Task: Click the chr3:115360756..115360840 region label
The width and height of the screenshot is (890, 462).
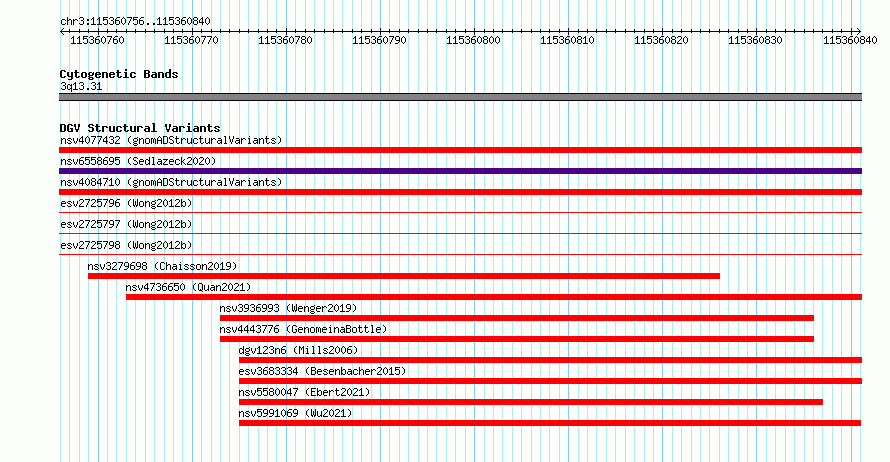Action: click(x=135, y=21)
